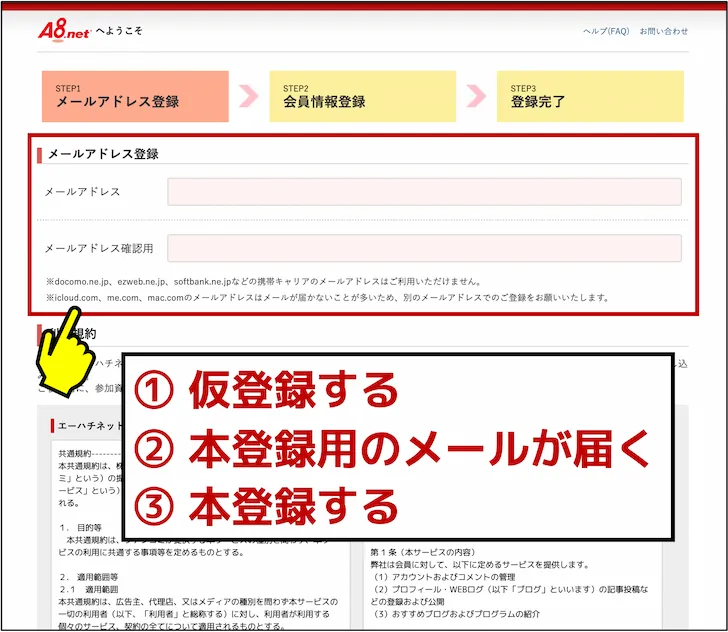Viewport: 728px width, 632px height.
Task: Click the 2. 適用範囲等 terms heading
Action: pyautogui.click(x=89, y=577)
